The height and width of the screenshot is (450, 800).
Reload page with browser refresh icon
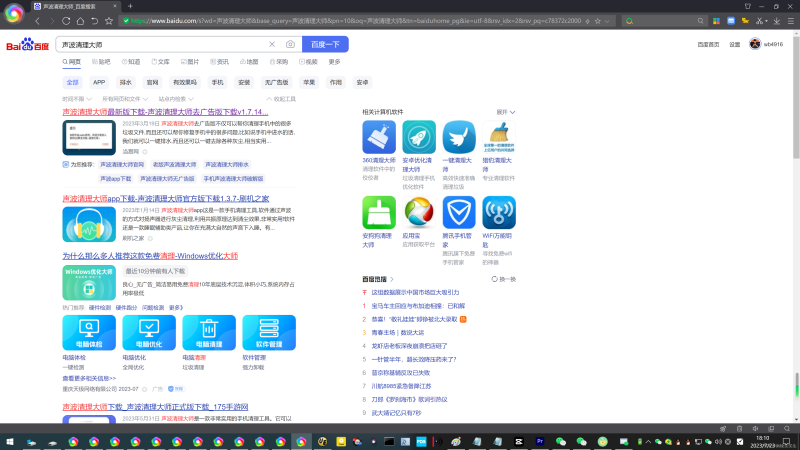66,21
